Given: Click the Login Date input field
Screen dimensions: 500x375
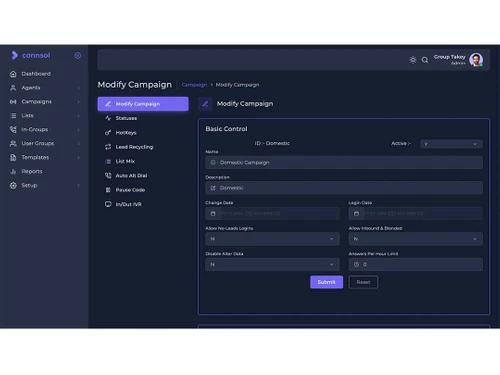Looking at the screenshot, I should pos(416,214).
